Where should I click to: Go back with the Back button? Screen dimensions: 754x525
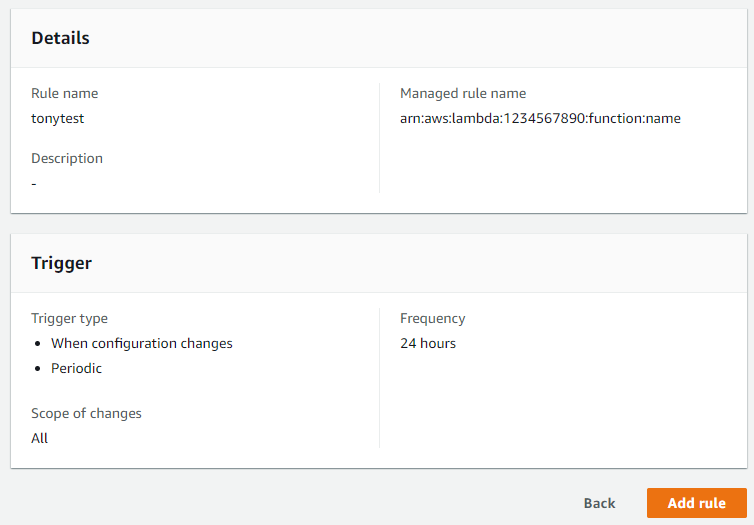[x=599, y=503]
